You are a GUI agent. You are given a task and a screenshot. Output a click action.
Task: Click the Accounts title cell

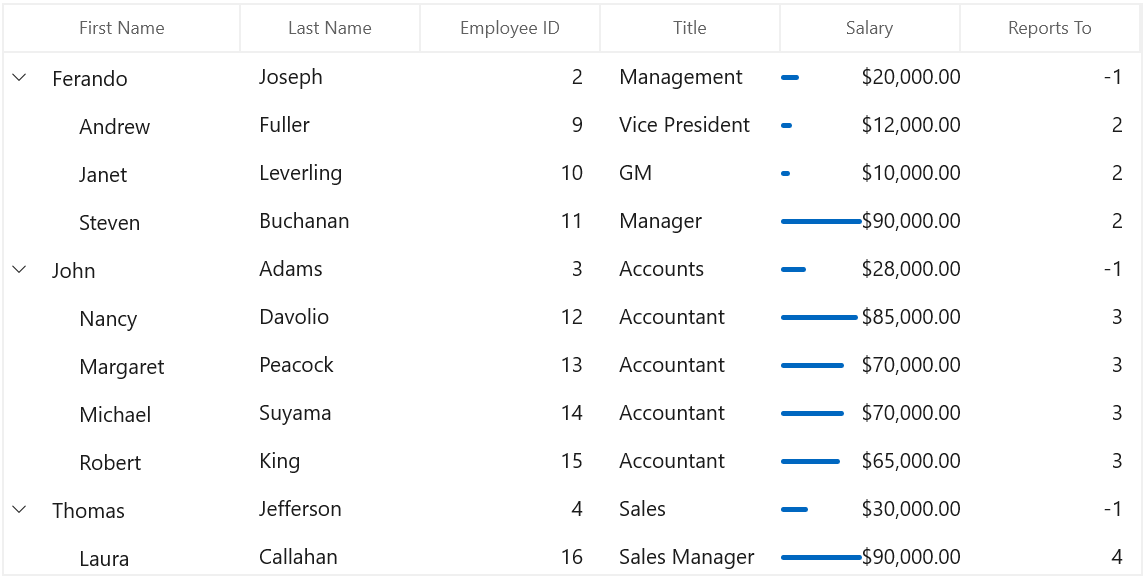pos(661,269)
